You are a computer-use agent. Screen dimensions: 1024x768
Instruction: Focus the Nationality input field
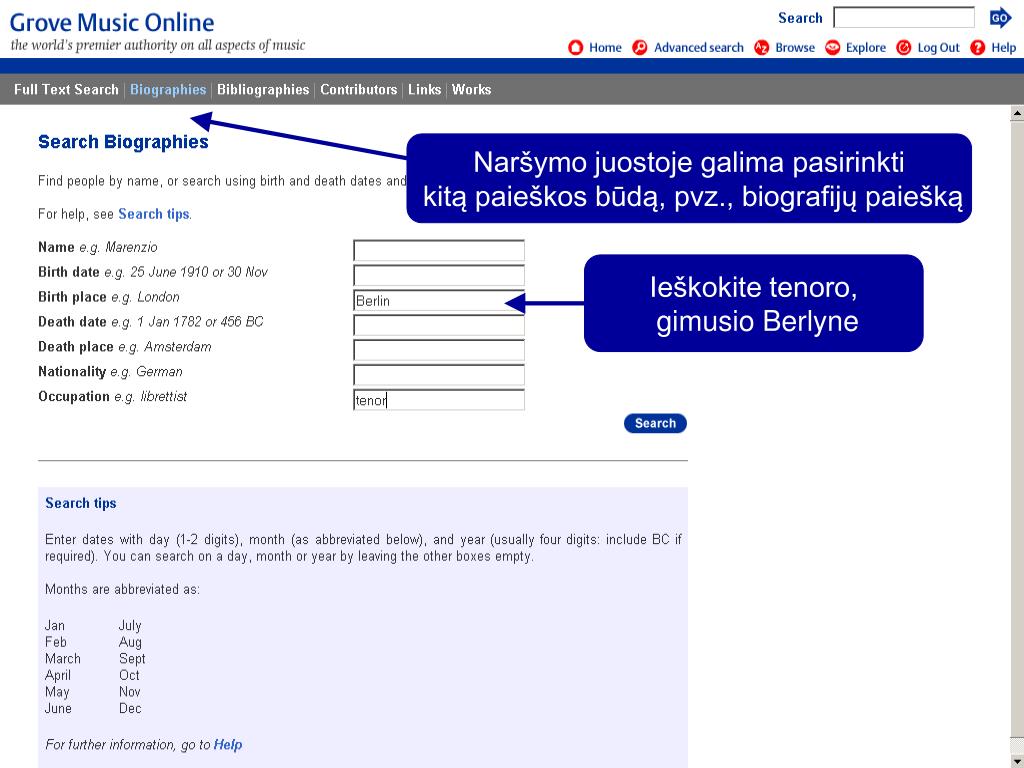click(439, 375)
